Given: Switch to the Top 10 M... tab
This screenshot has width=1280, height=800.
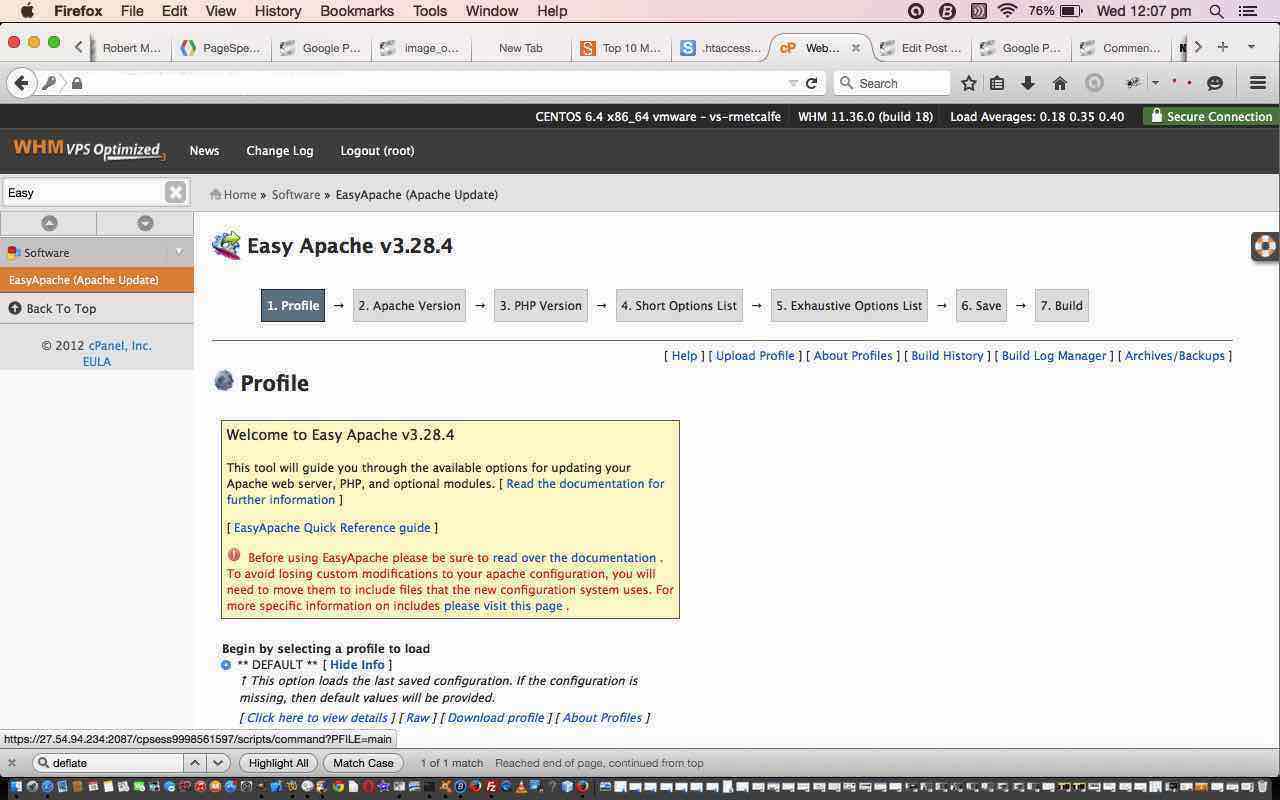Looking at the screenshot, I should tap(620, 47).
